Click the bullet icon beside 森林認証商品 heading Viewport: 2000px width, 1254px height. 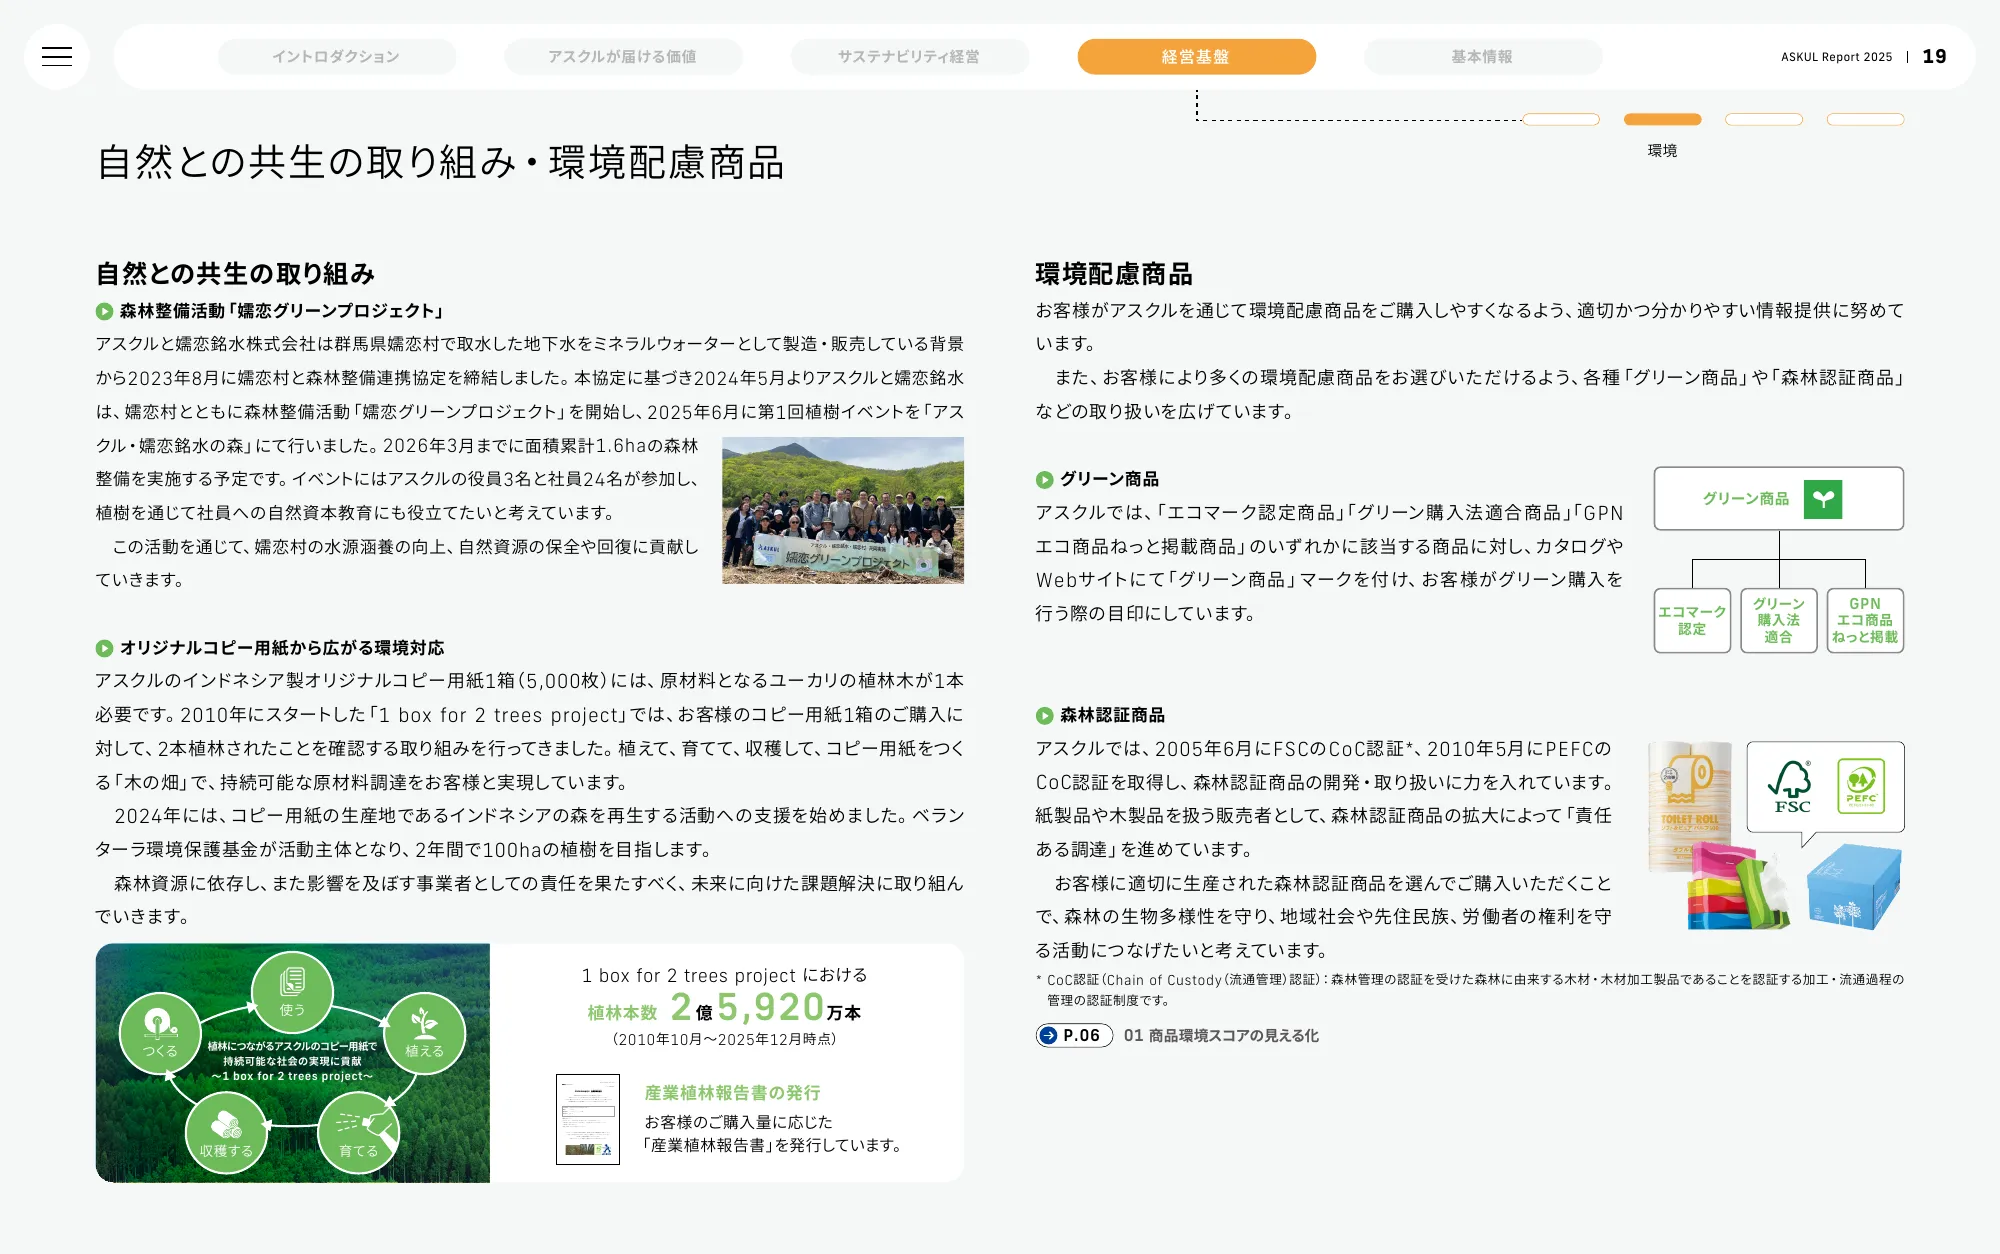1044,716
